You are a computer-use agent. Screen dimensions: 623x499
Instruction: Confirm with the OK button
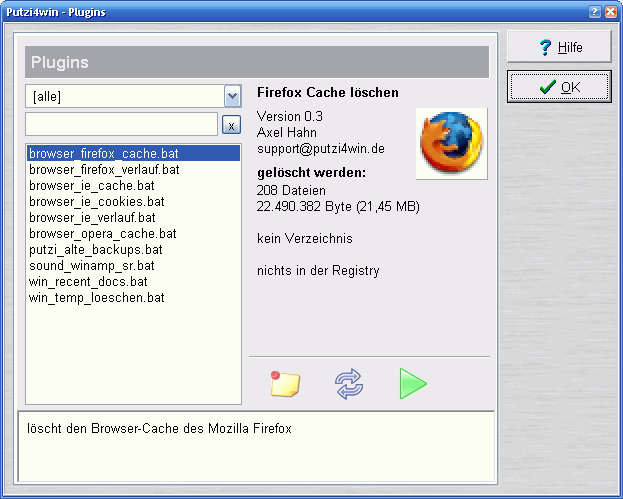click(559, 87)
